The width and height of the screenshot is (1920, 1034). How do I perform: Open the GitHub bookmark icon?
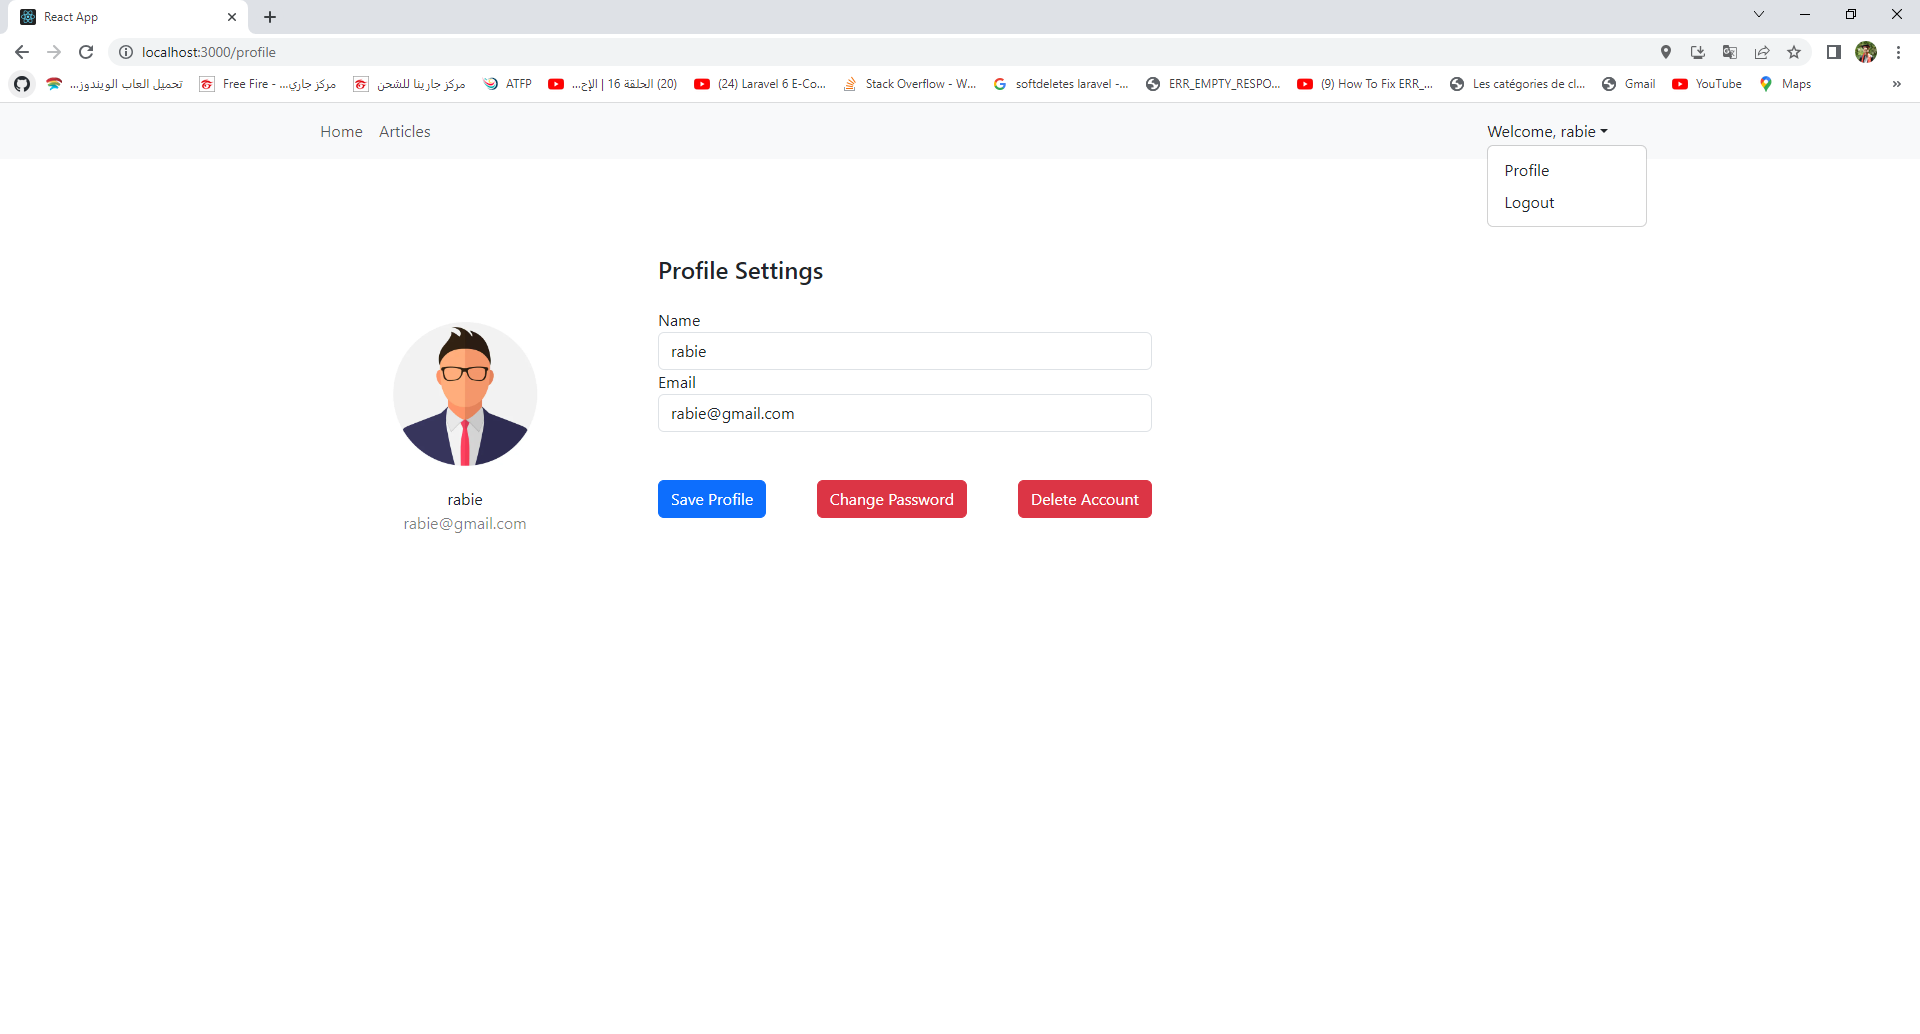click(x=21, y=84)
